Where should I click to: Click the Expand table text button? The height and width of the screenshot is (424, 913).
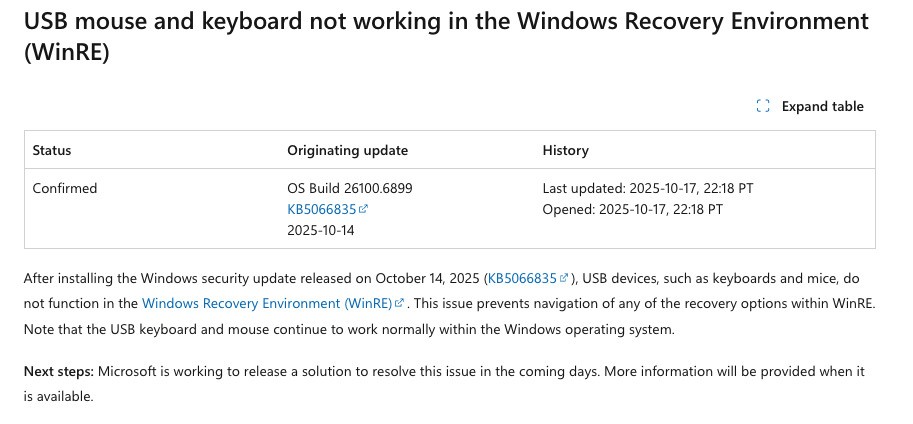click(822, 106)
